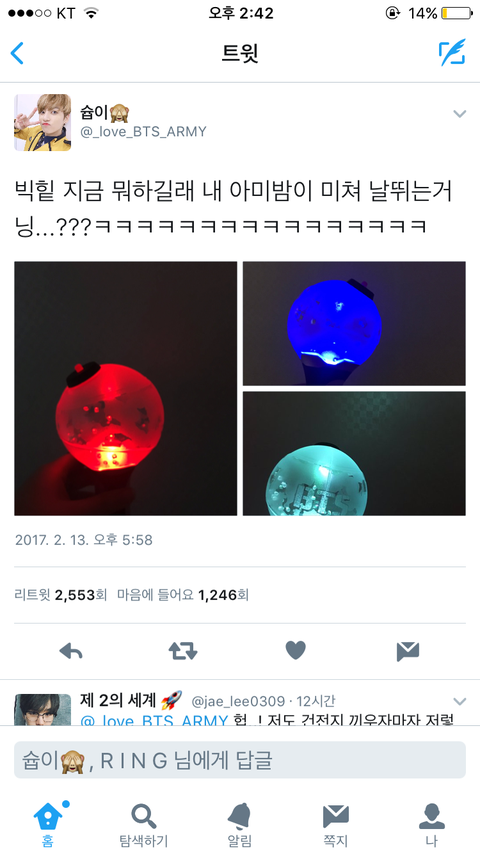Tap the back arrow icon
Image resolution: width=480 pixels, height=854 pixels.
point(17,53)
